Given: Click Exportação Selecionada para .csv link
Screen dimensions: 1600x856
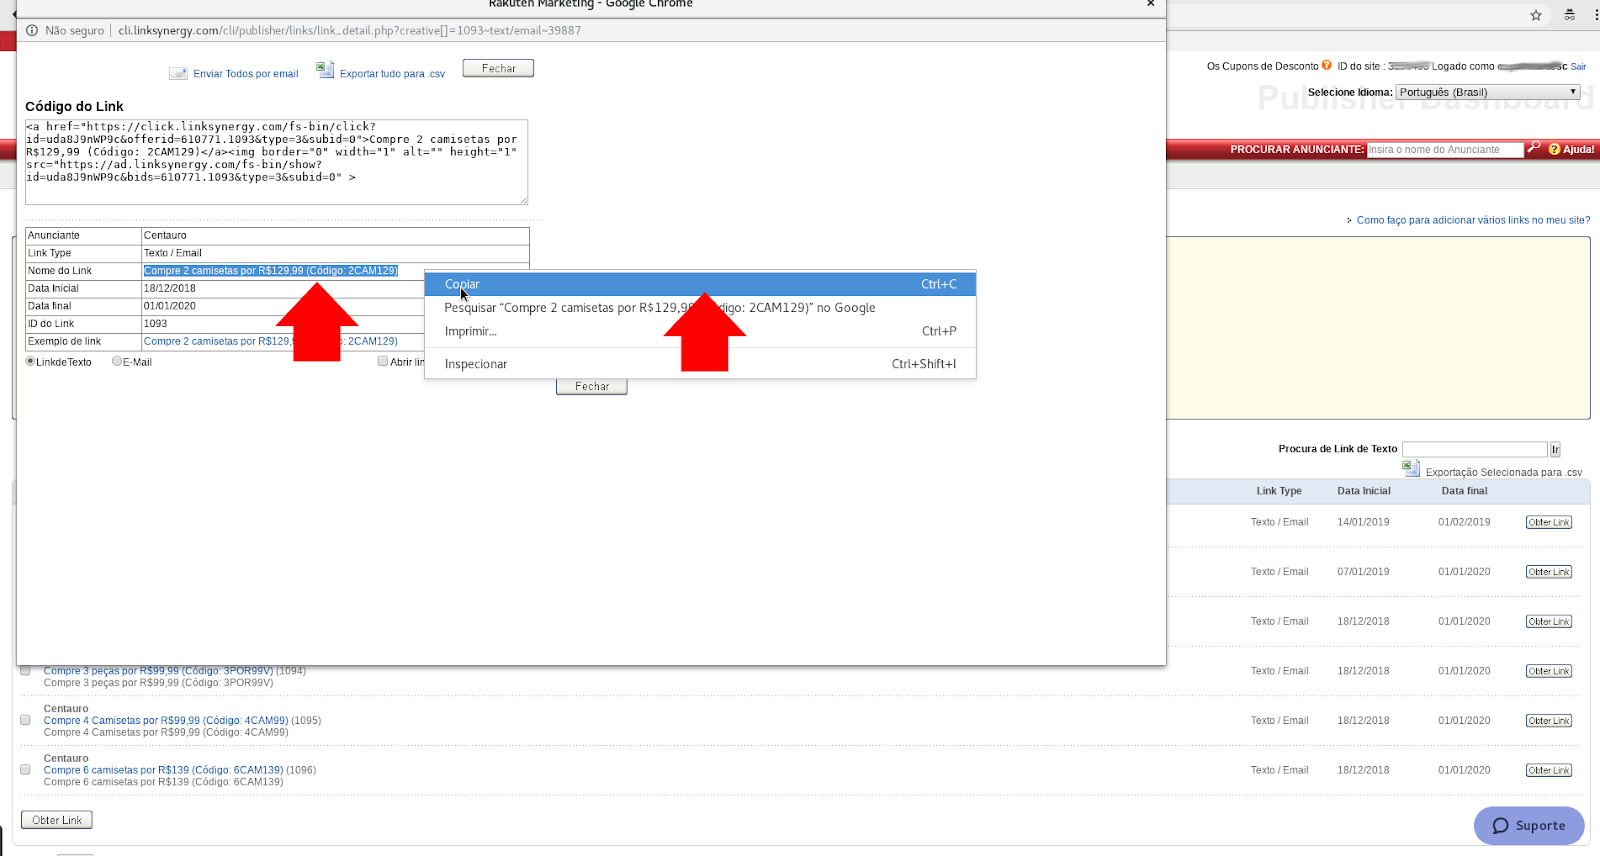Looking at the screenshot, I should 1504,472.
